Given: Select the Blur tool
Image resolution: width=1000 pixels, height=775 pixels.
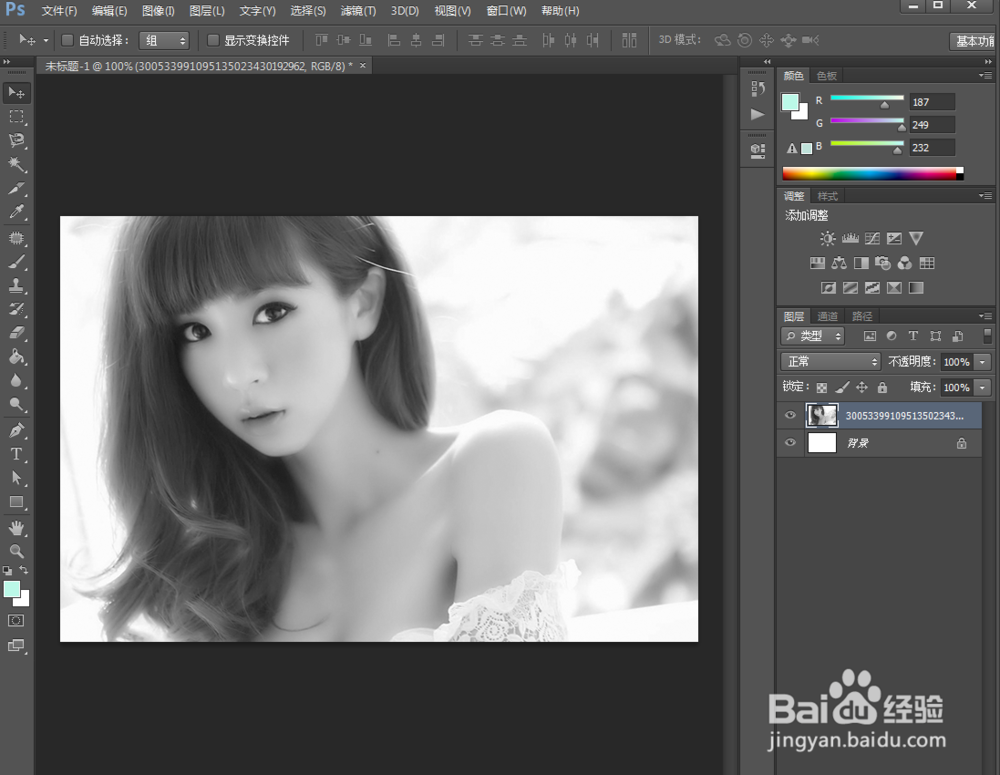Looking at the screenshot, I should pyautogui.click(x=17, y=381).
